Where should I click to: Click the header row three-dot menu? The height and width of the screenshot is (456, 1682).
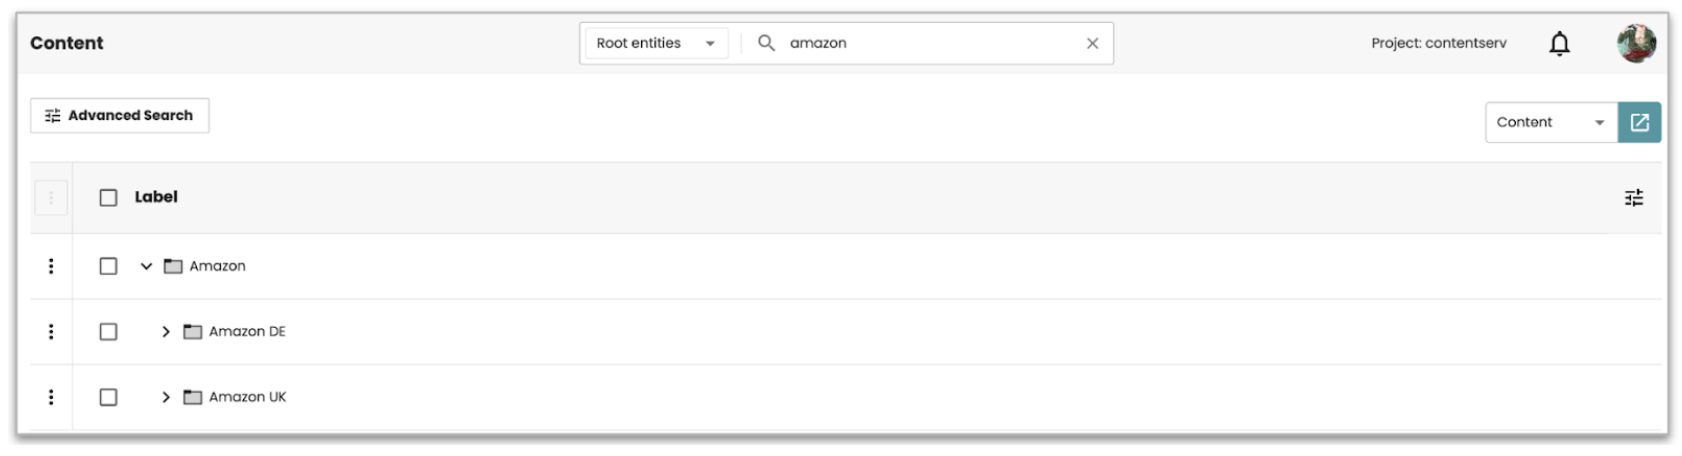[x=51, y=198]
